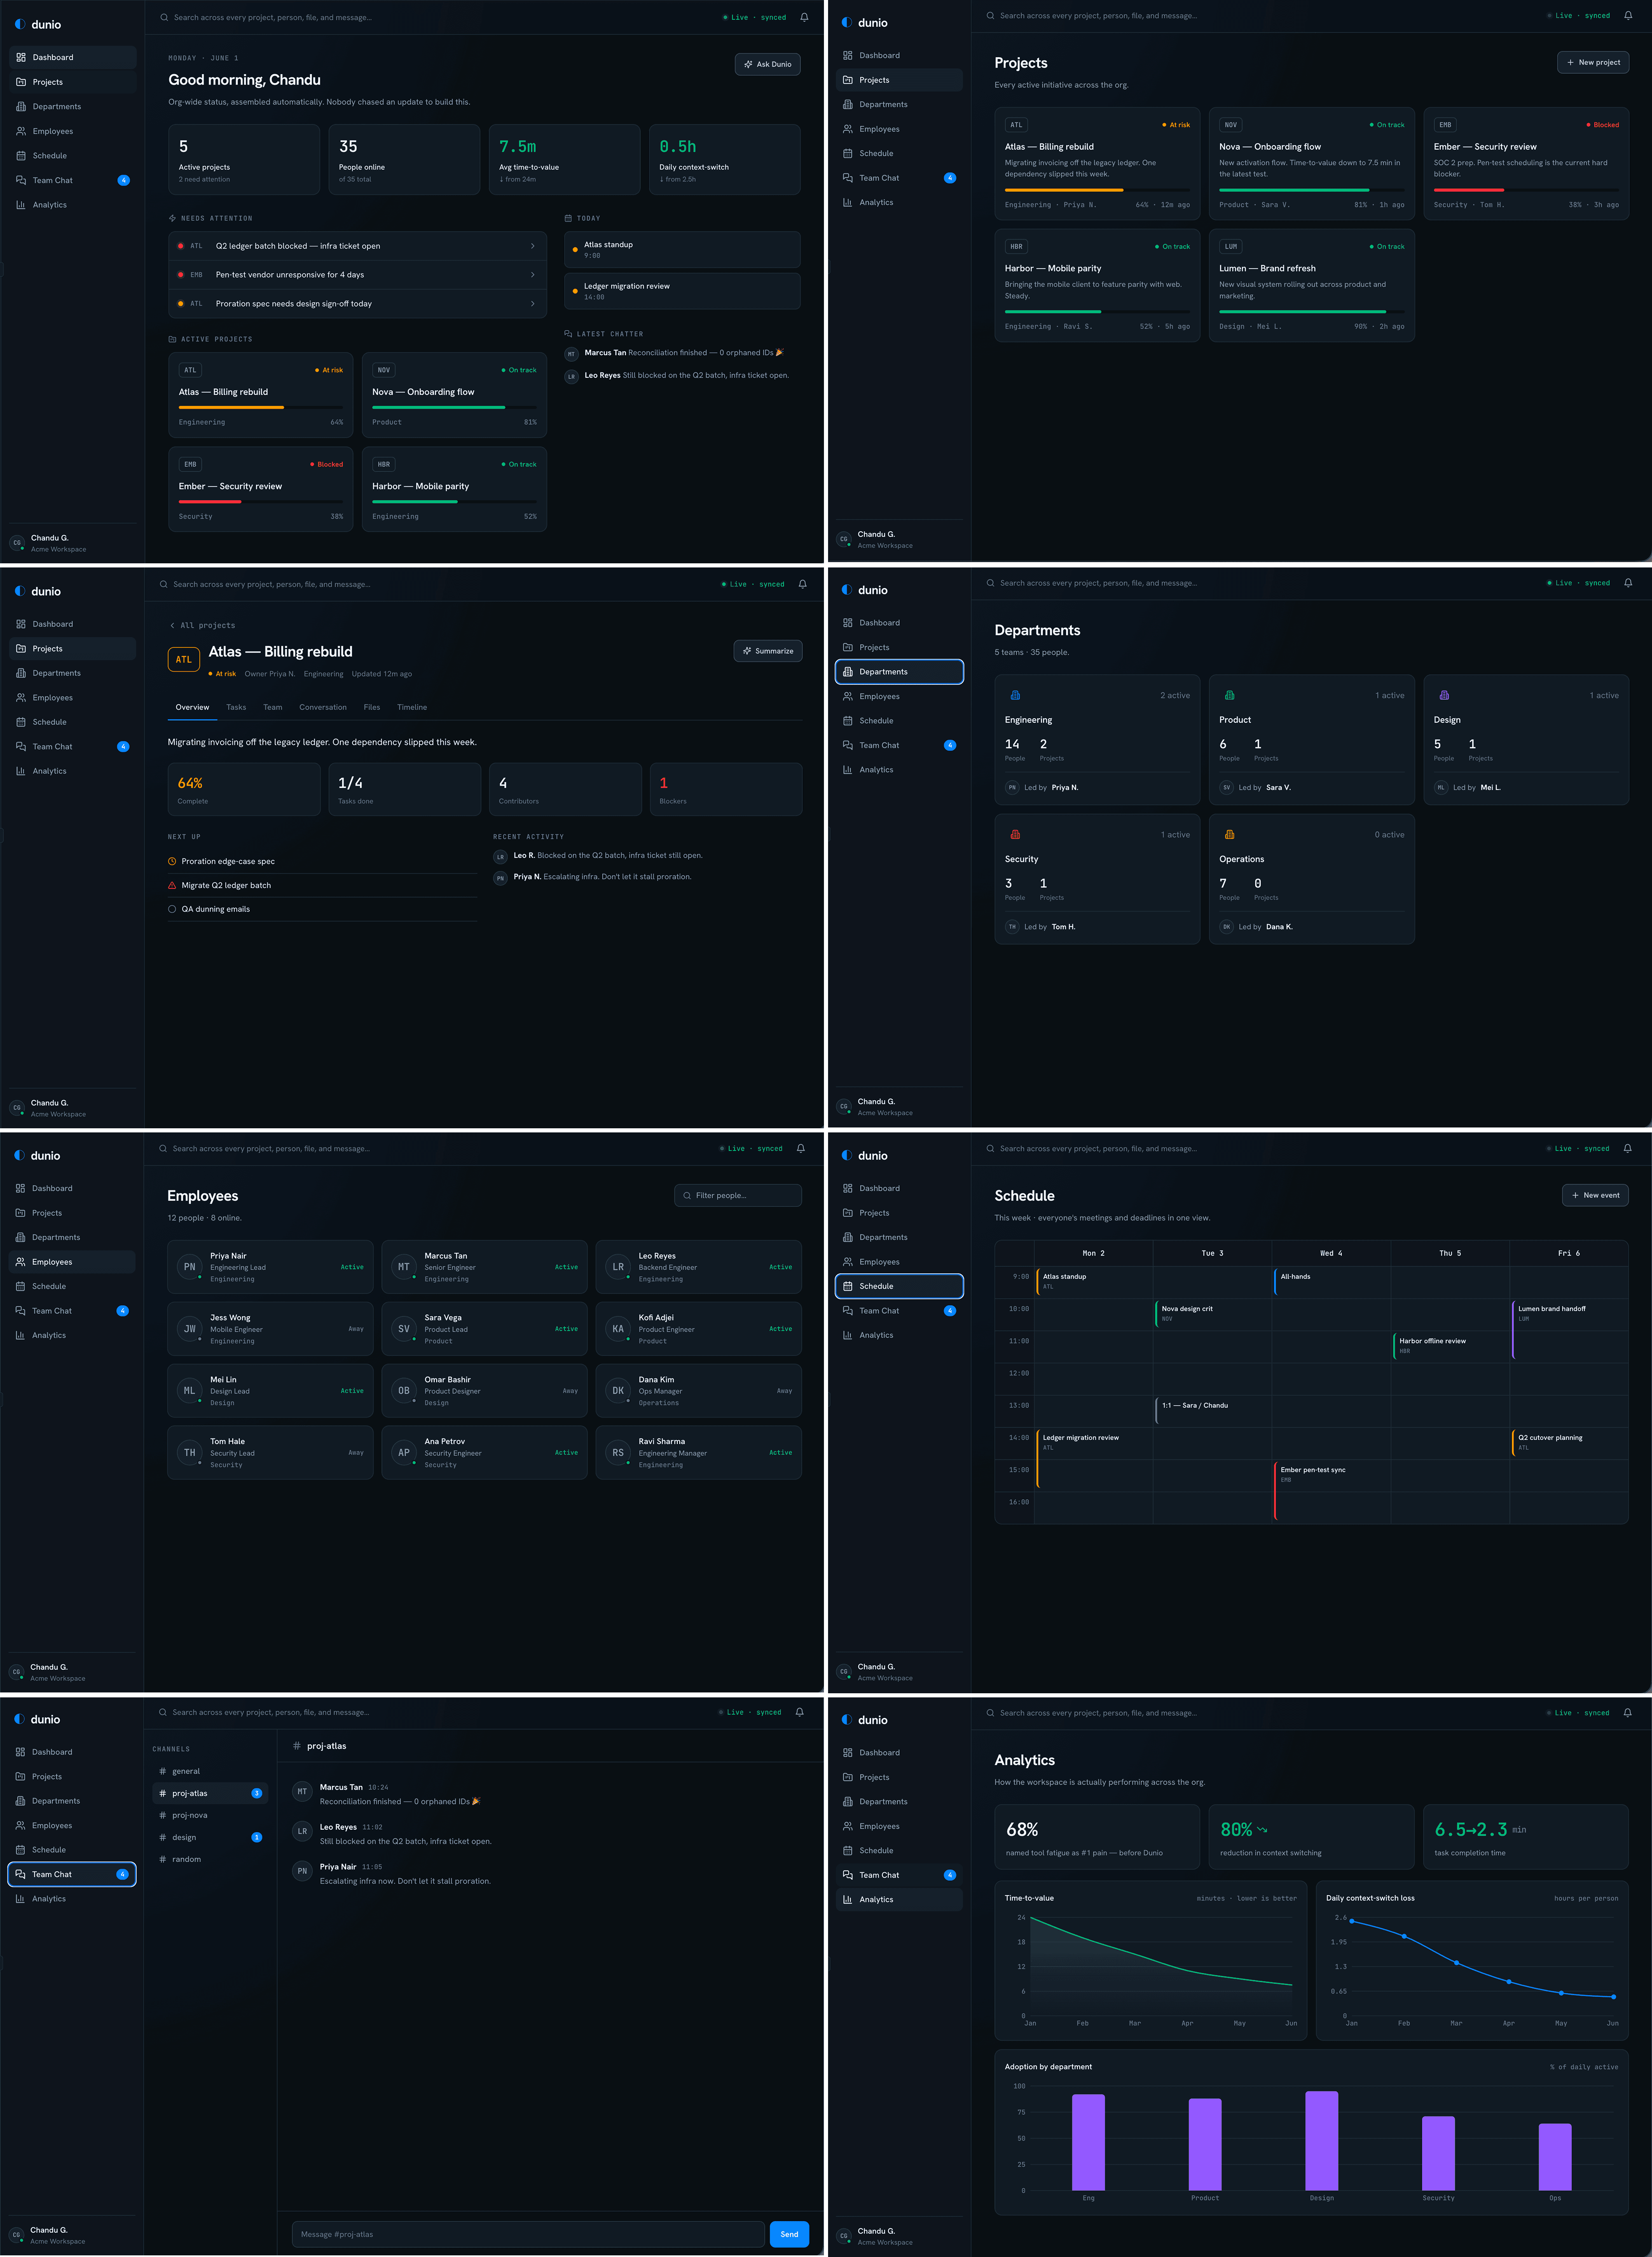Click the warning triangle beside Migrate Q2 ledger batch
The width and height of the screenshot is (1652, 2257).
pyautogui.click(x=172, y=885)
